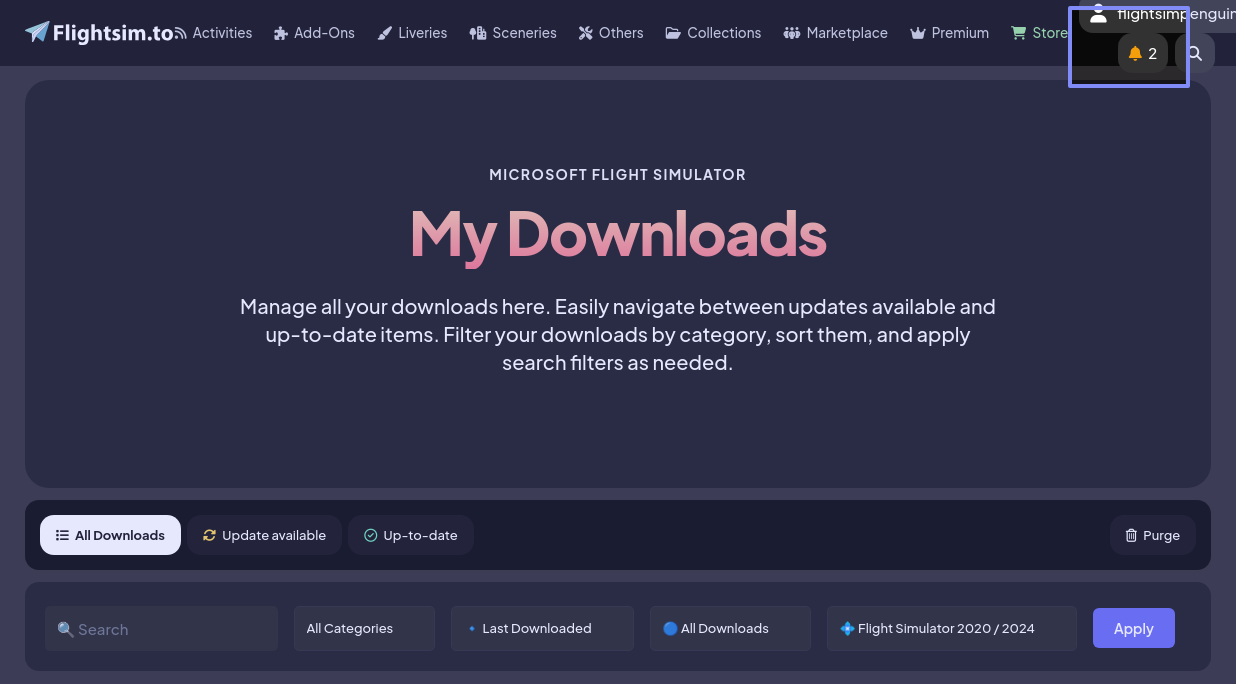Open the user profile account icon

click(x=1099, y=14)
